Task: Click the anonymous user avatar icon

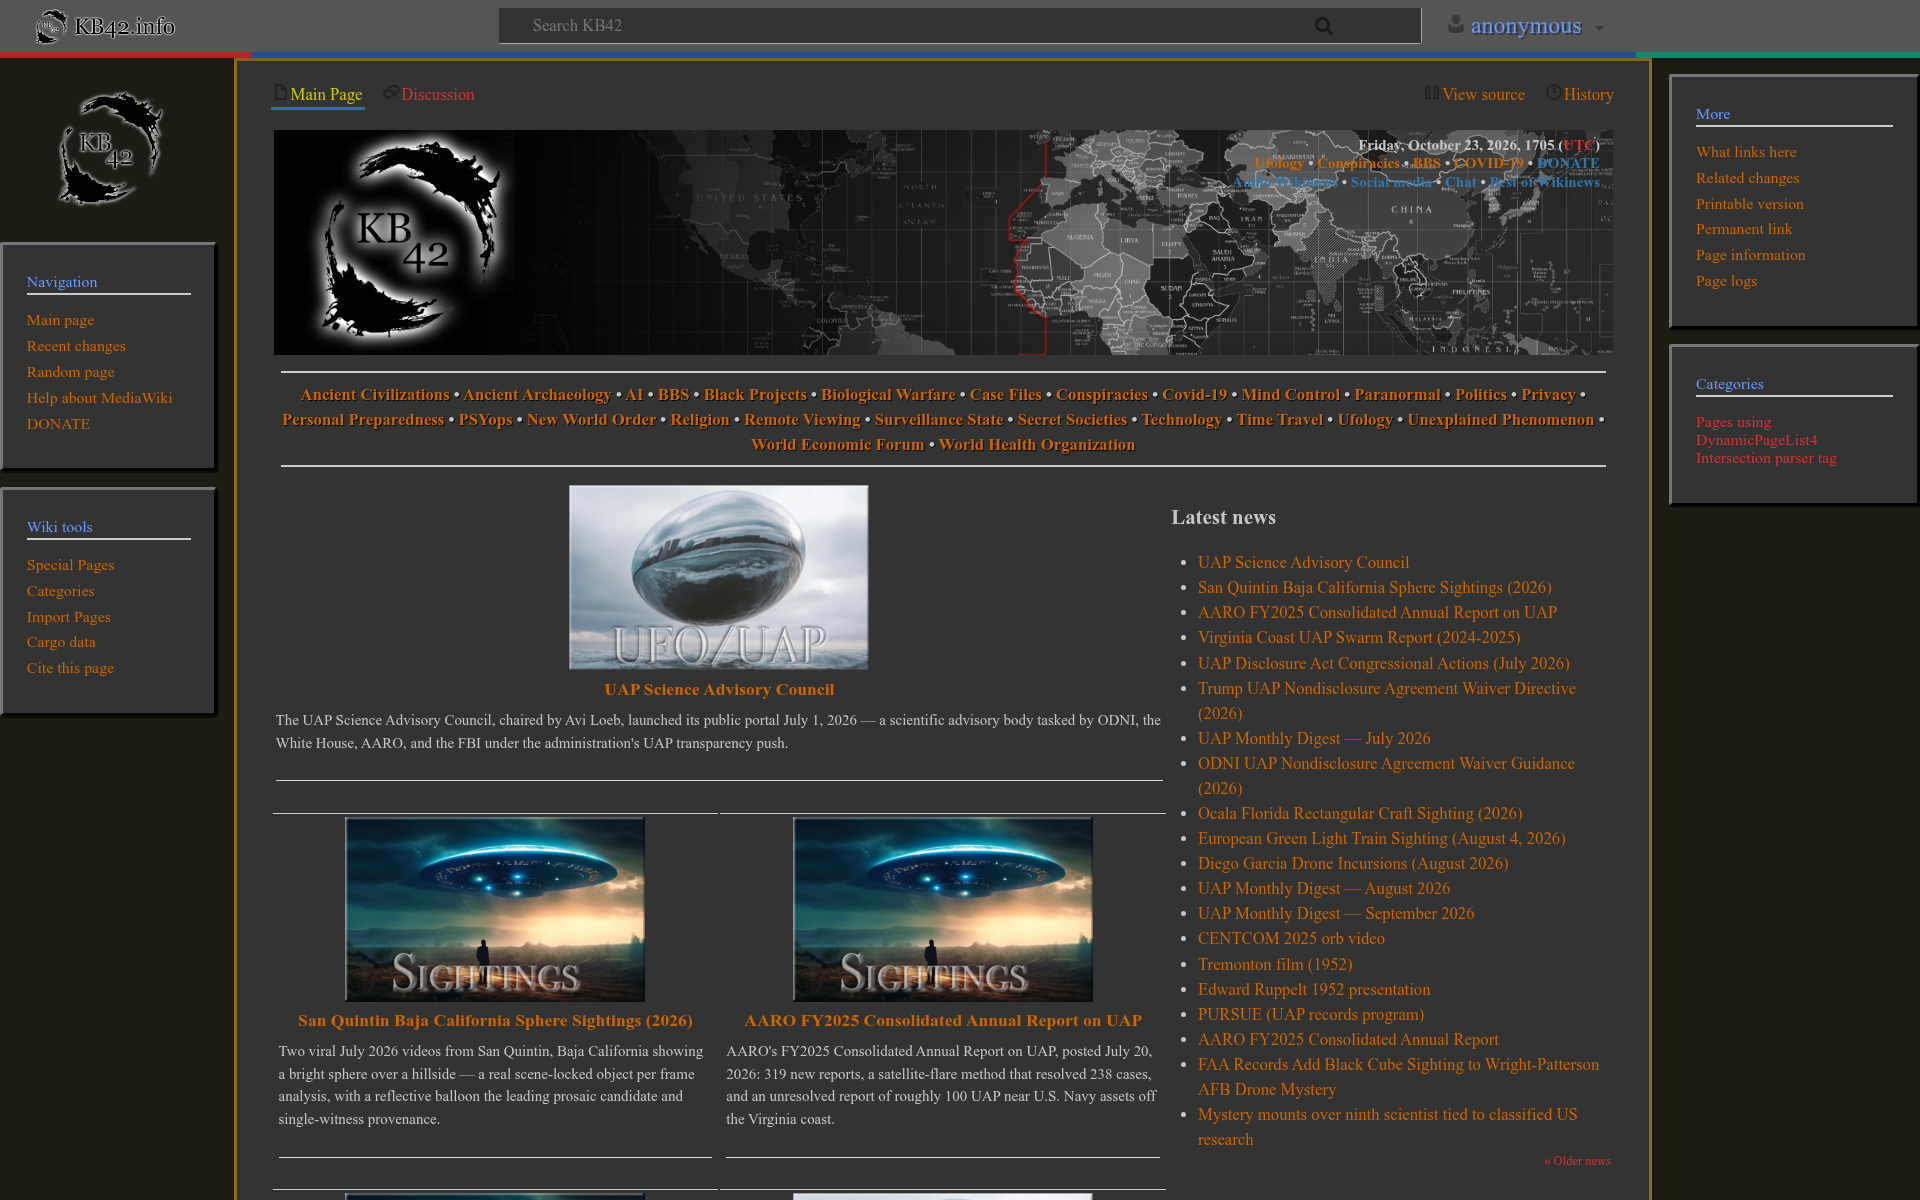Action: coord(1456,25)
